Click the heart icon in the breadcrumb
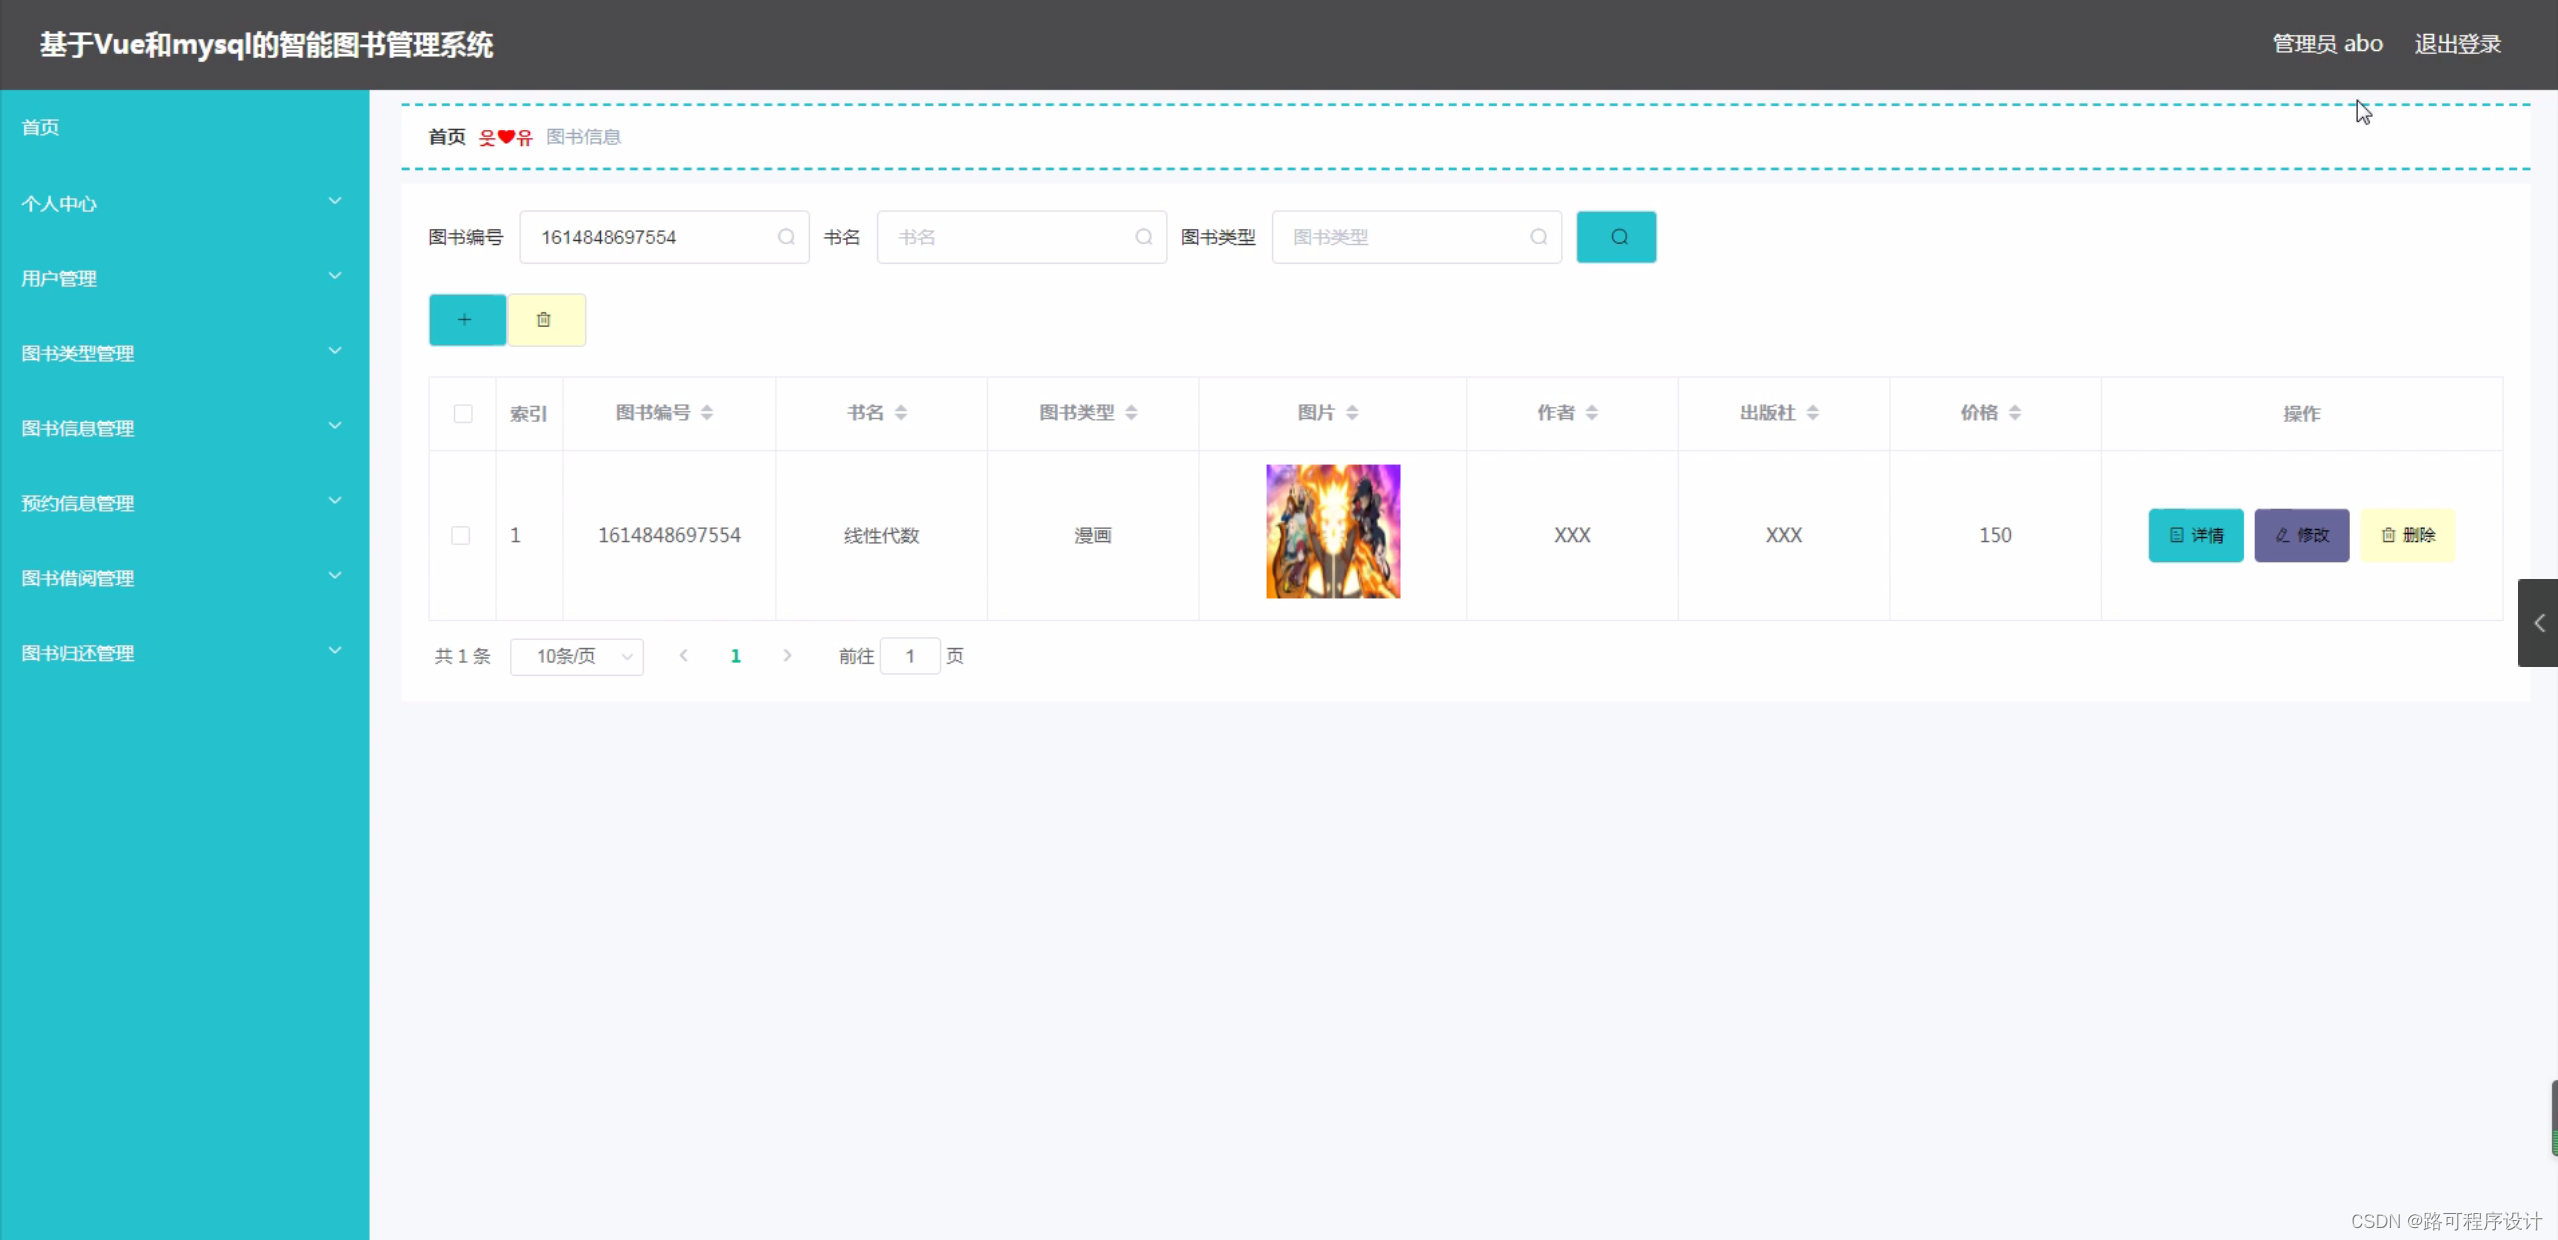This screenshot has height=1240, width=2558. pos(505,137)
